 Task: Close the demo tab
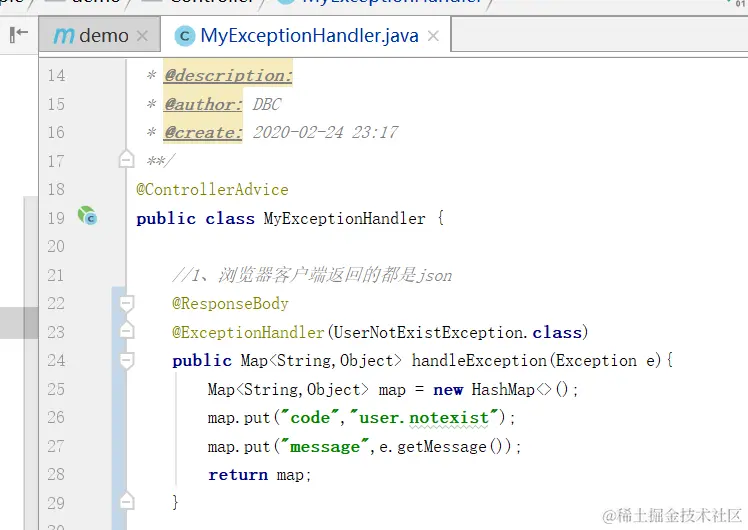(142, 36)
